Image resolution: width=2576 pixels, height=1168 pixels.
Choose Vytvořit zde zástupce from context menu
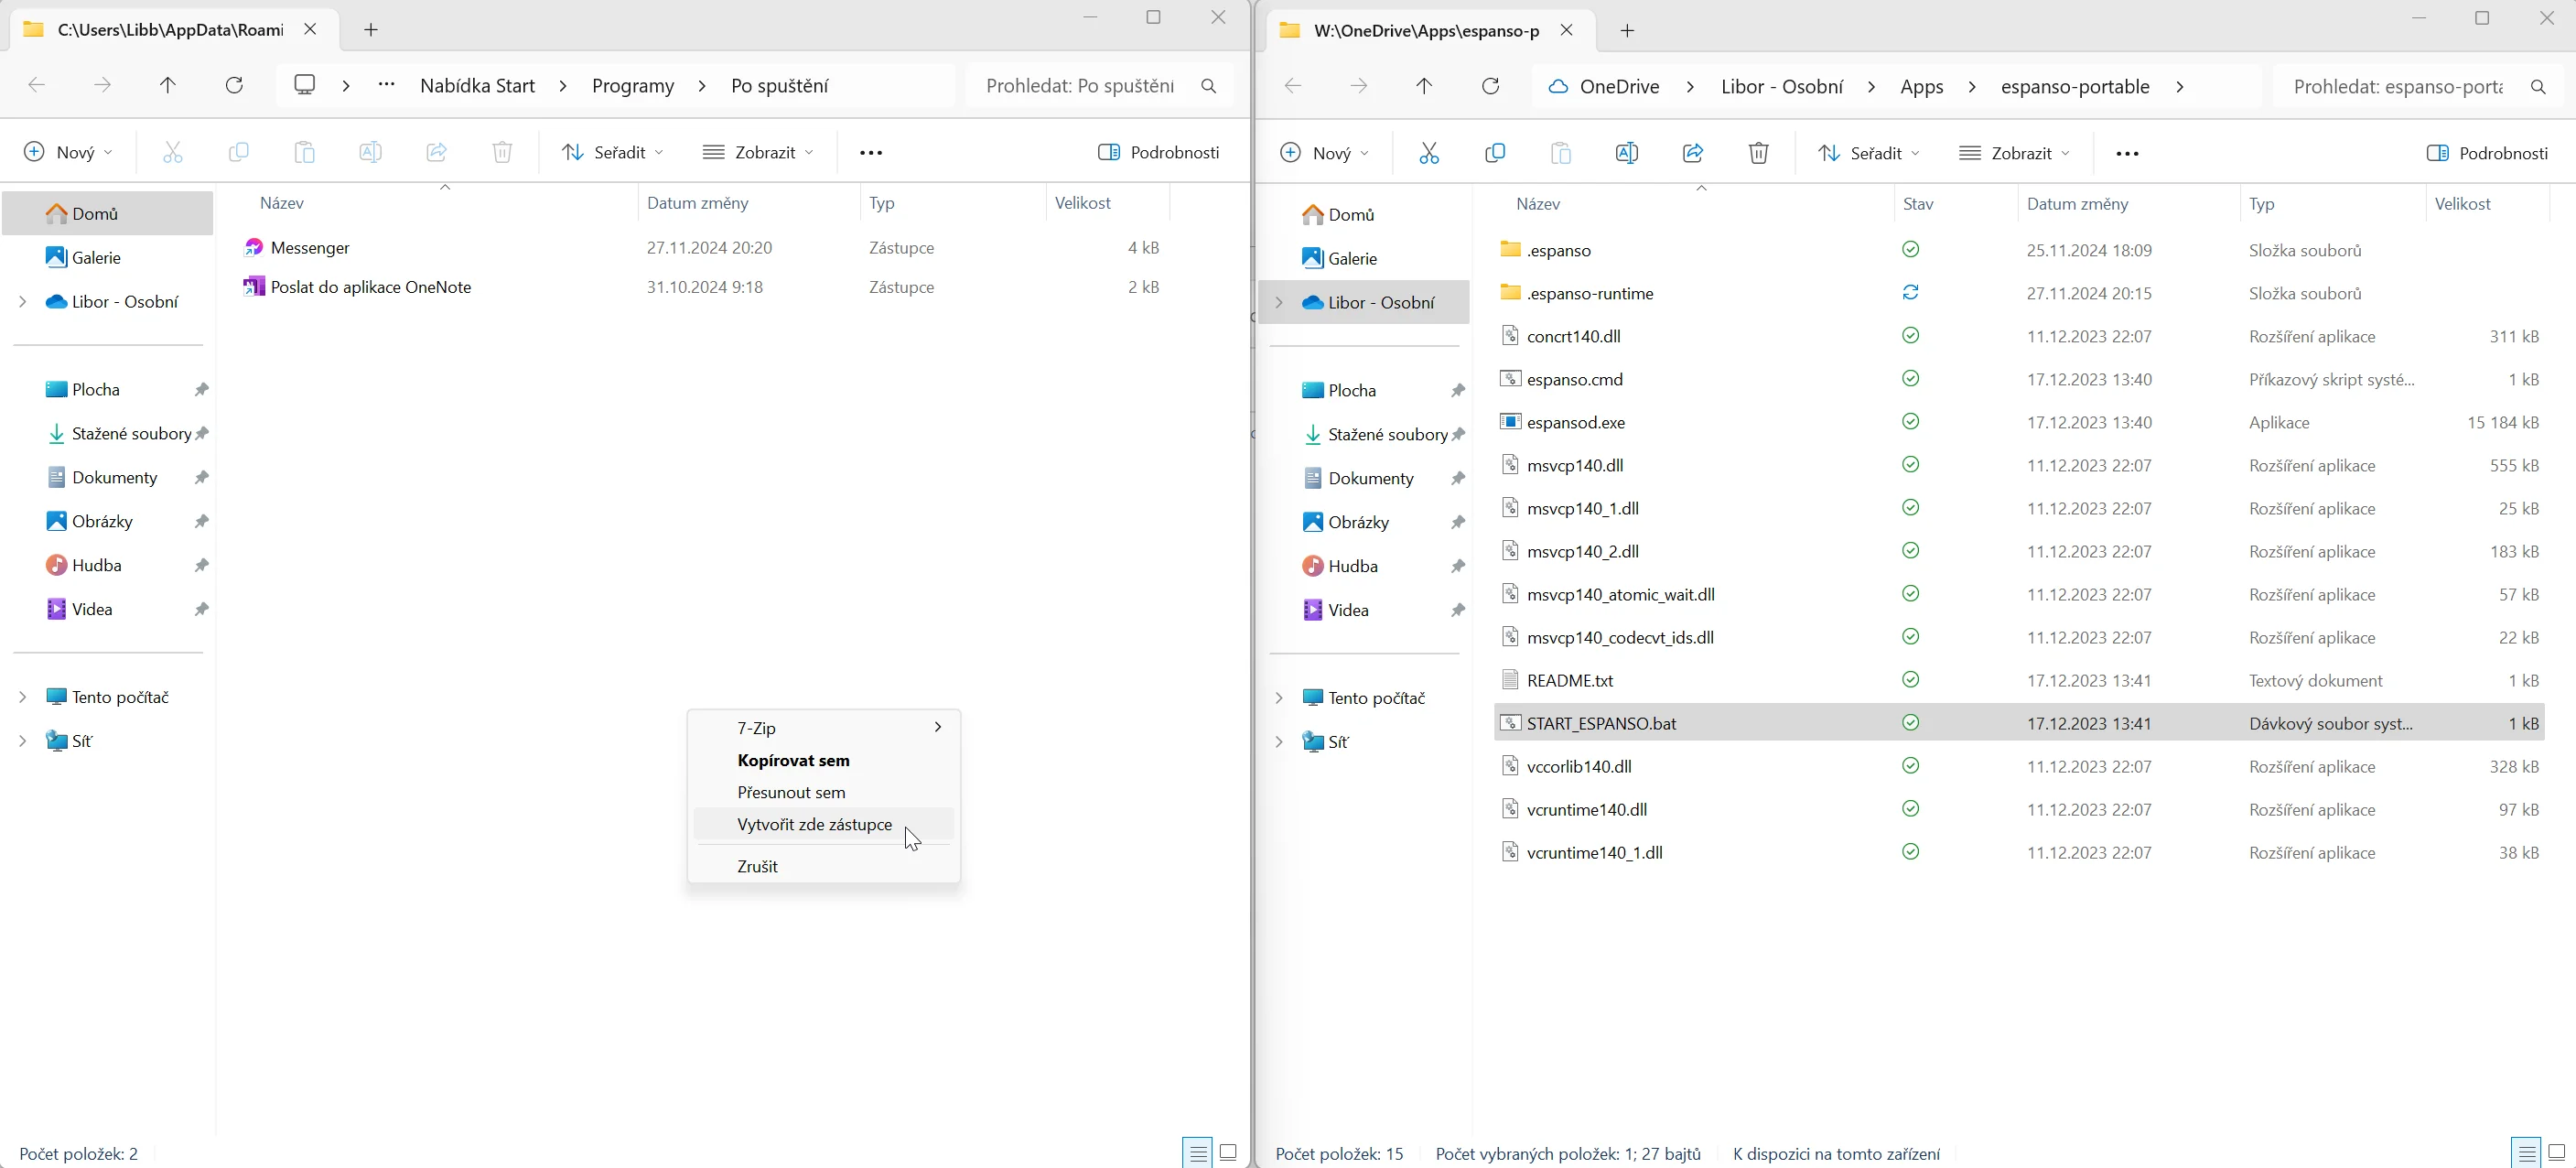[x=814, y=824]
